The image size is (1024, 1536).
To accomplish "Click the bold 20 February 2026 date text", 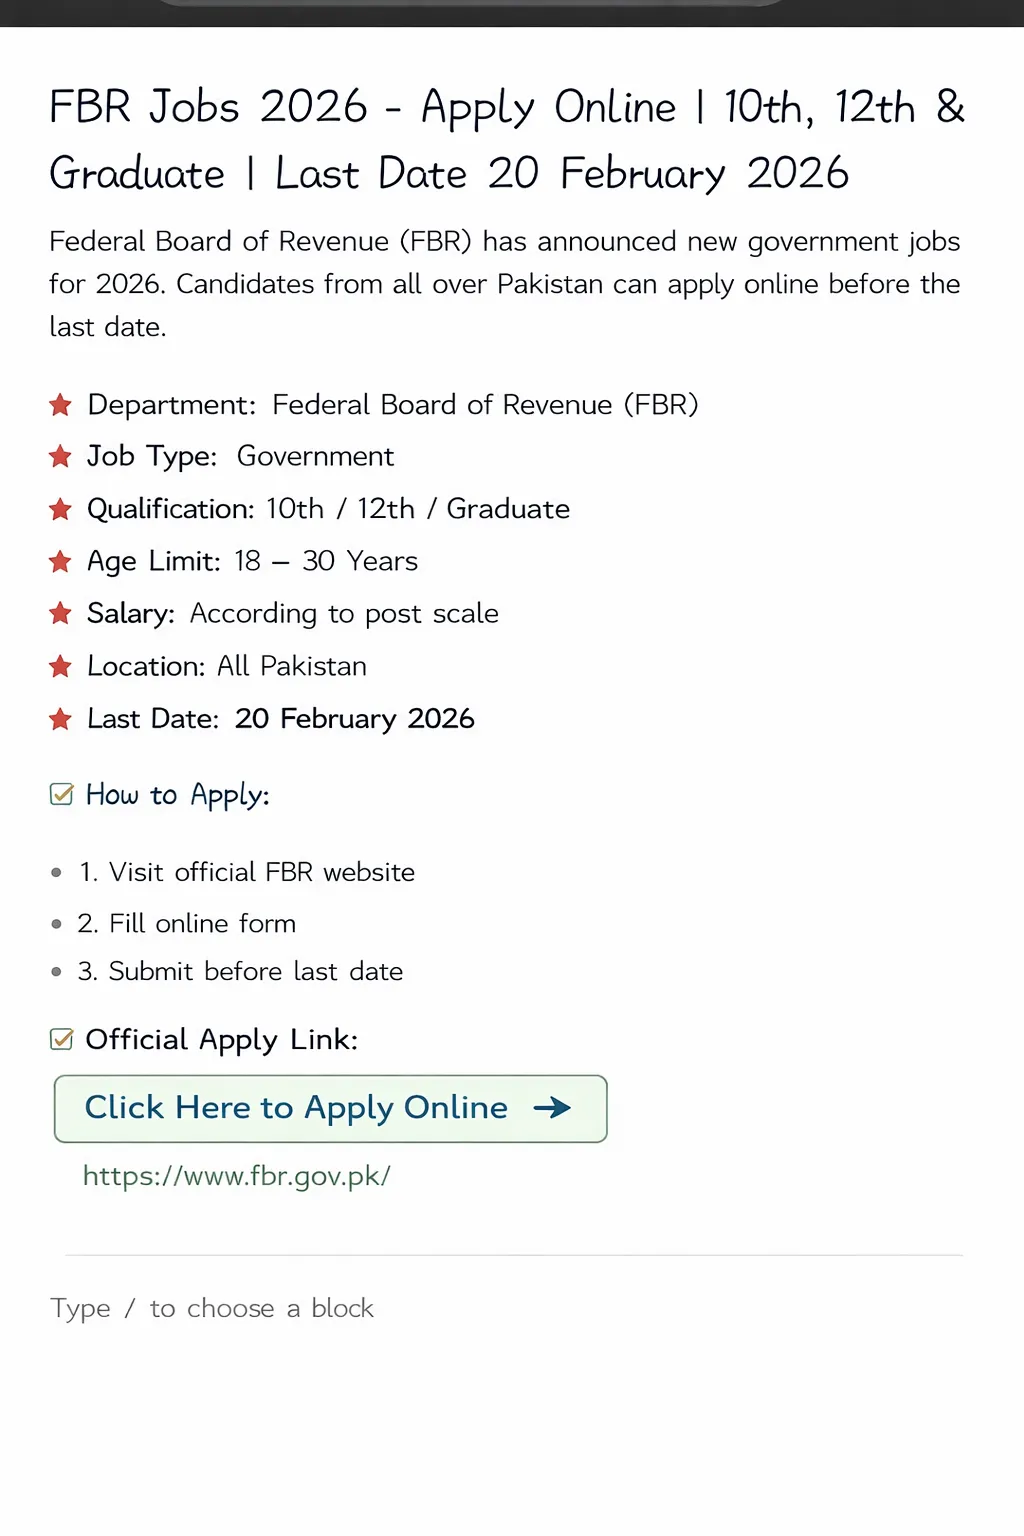I will (x=354, y=718).
